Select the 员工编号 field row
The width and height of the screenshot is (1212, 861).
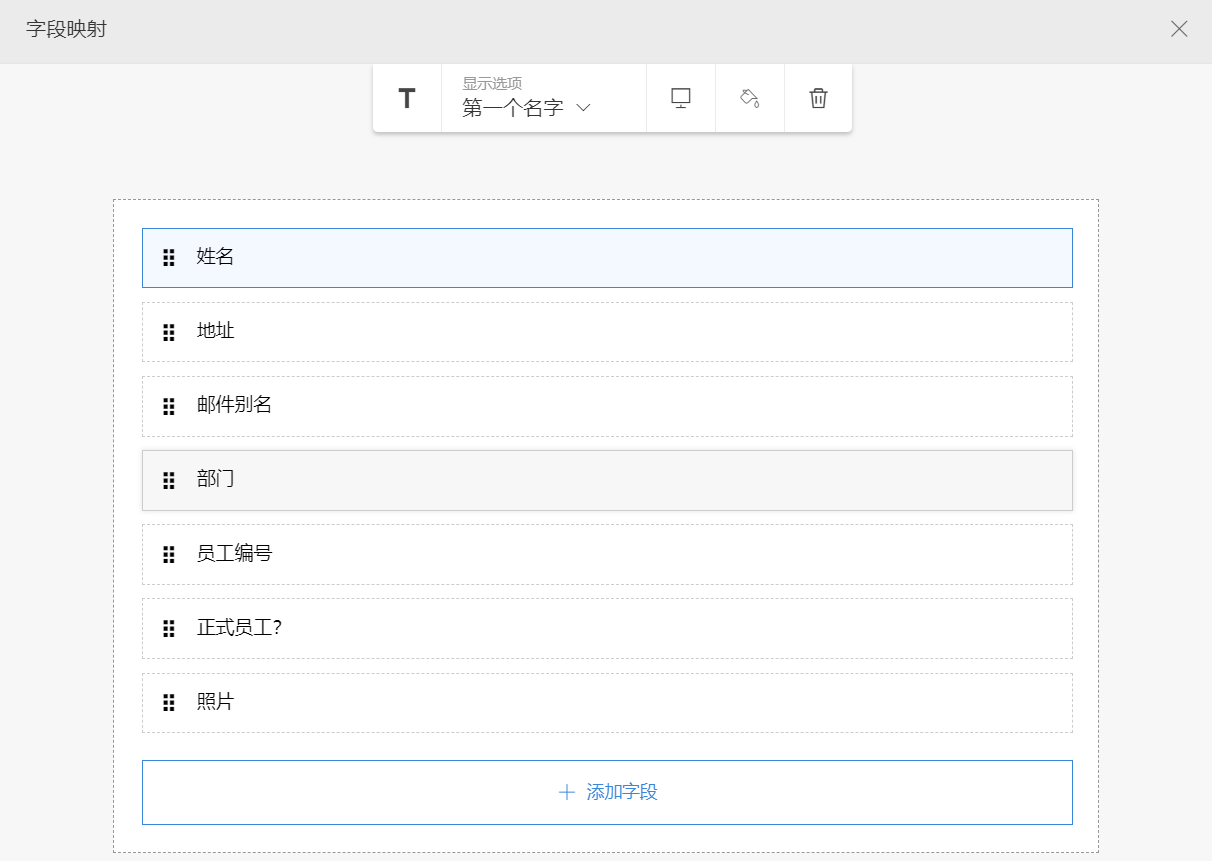pyautogui.click(x=606, y=554)
